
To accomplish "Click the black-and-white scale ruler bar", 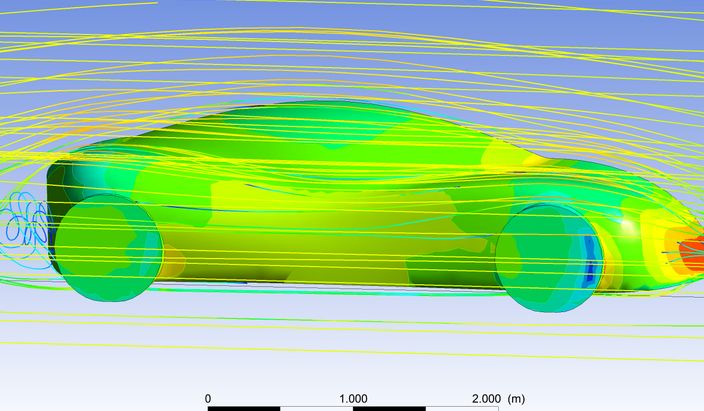I will [353, 408].
